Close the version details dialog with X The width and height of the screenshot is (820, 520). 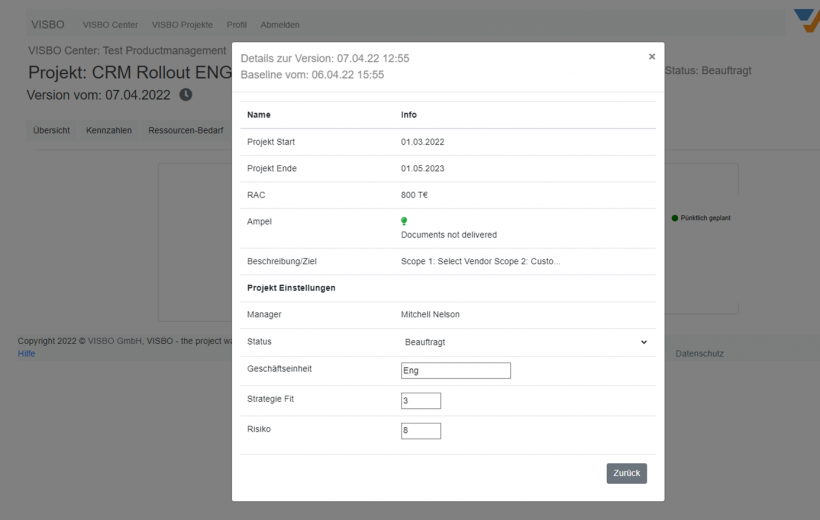tap(652, 57)
